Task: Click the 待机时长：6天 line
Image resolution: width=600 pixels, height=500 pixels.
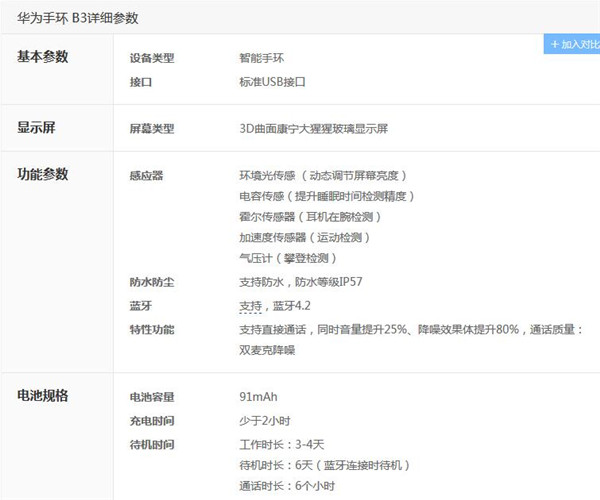Action: coord(324,465)
